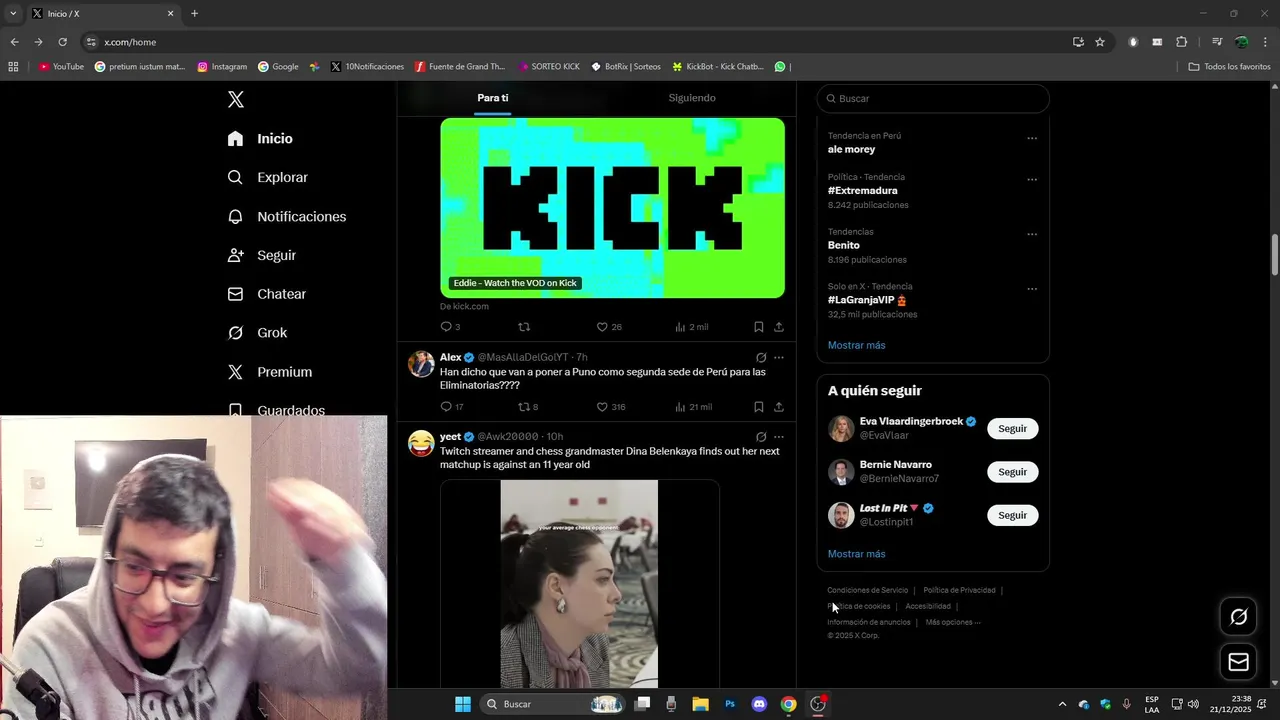Open Chrome tab search dropdown
1280x720 pixels.
(x=13, y=14)
